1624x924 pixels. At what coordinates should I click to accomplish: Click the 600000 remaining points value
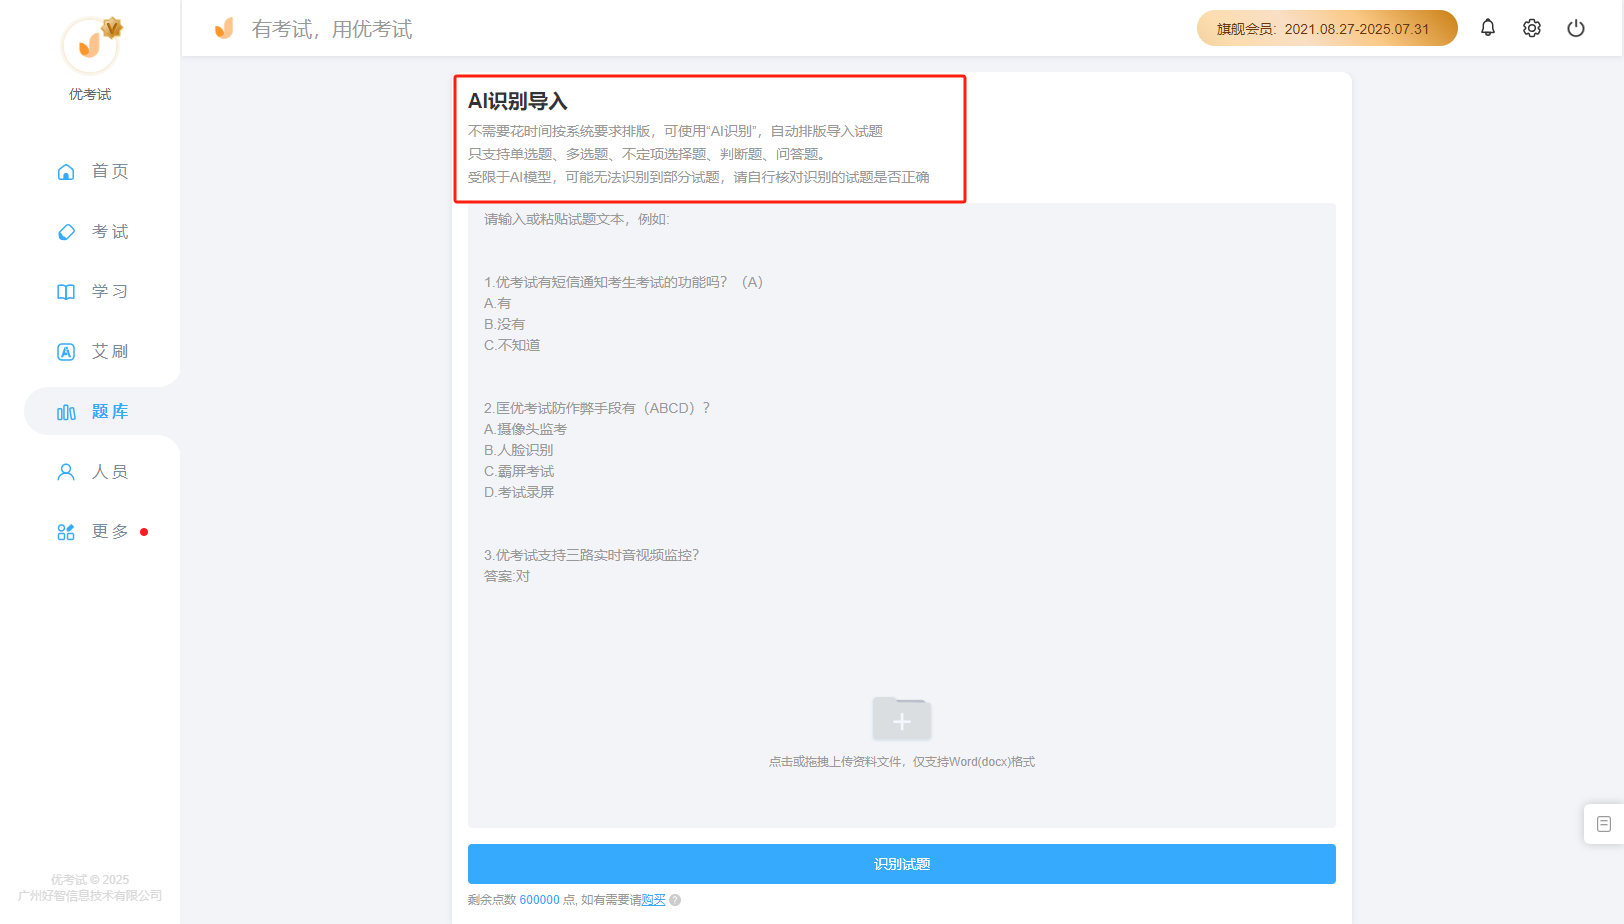tap(540, 900)
